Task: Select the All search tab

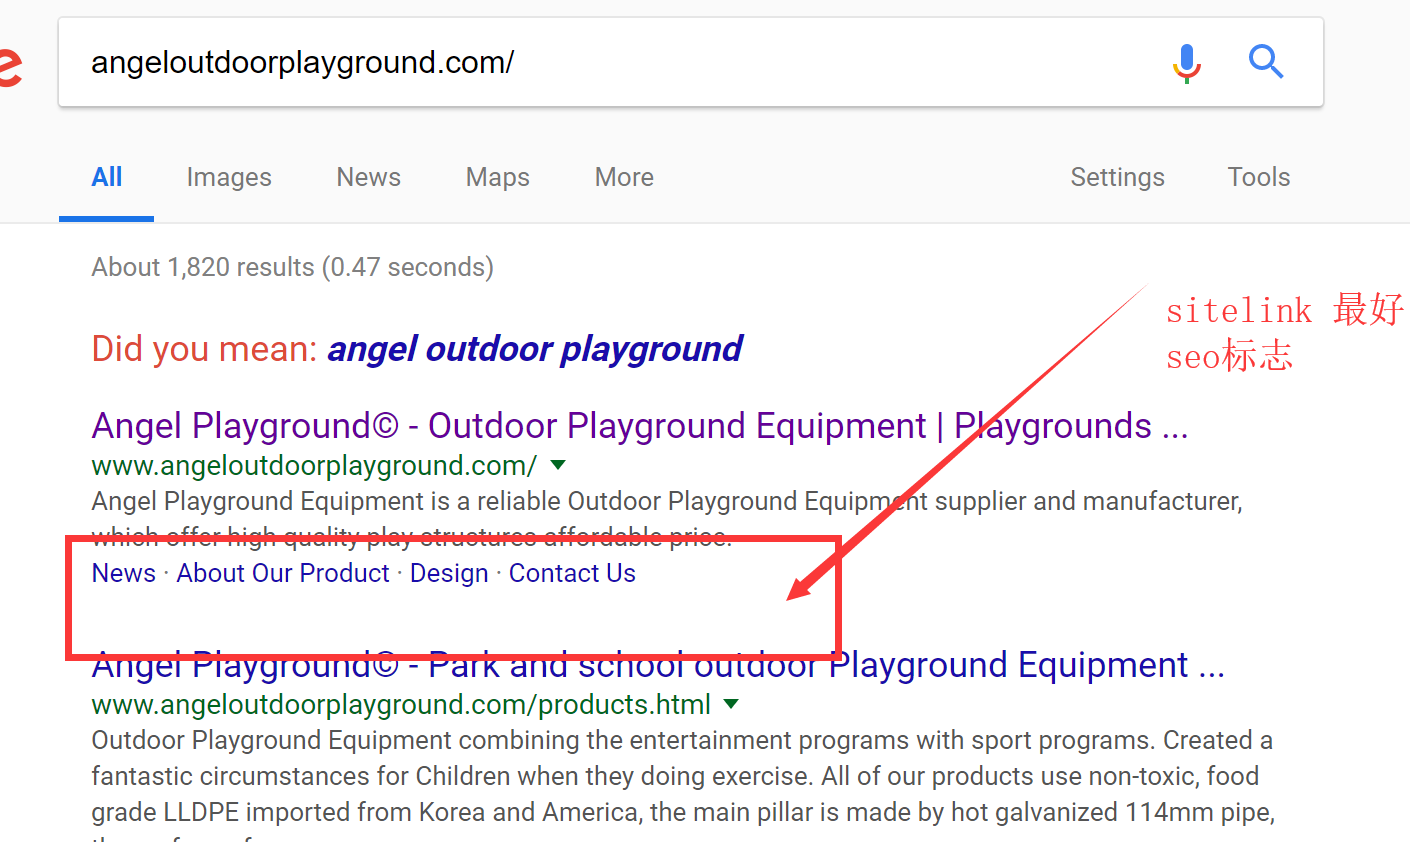Action: point(107,177)
